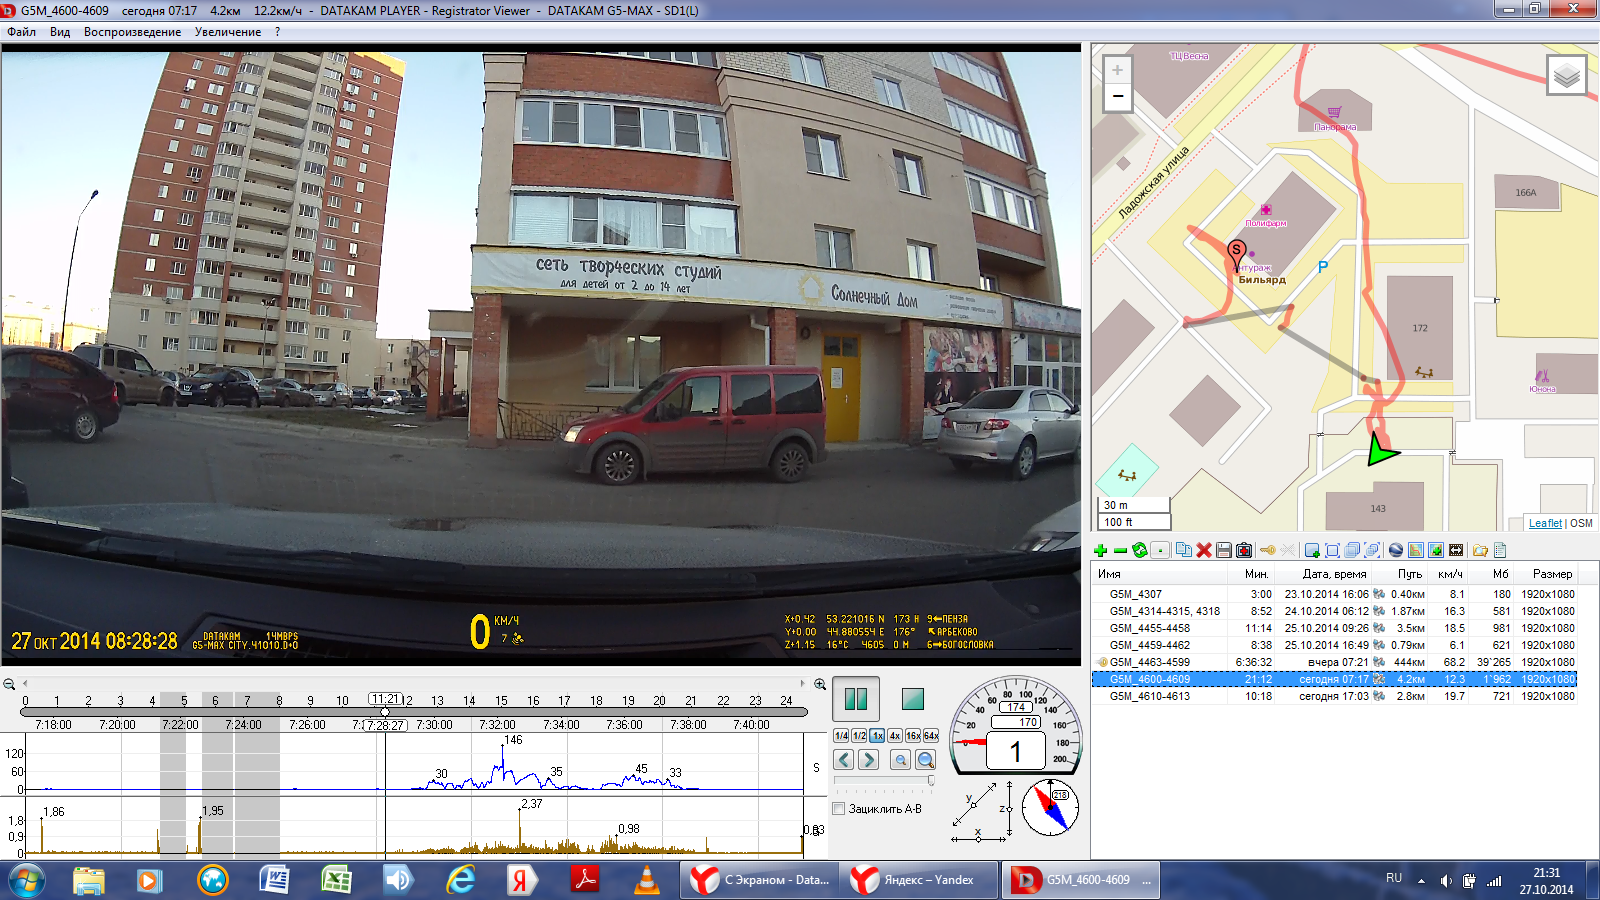Click the film strip icon in toolbar
1600x900 pixels.
pos(1456,550)
